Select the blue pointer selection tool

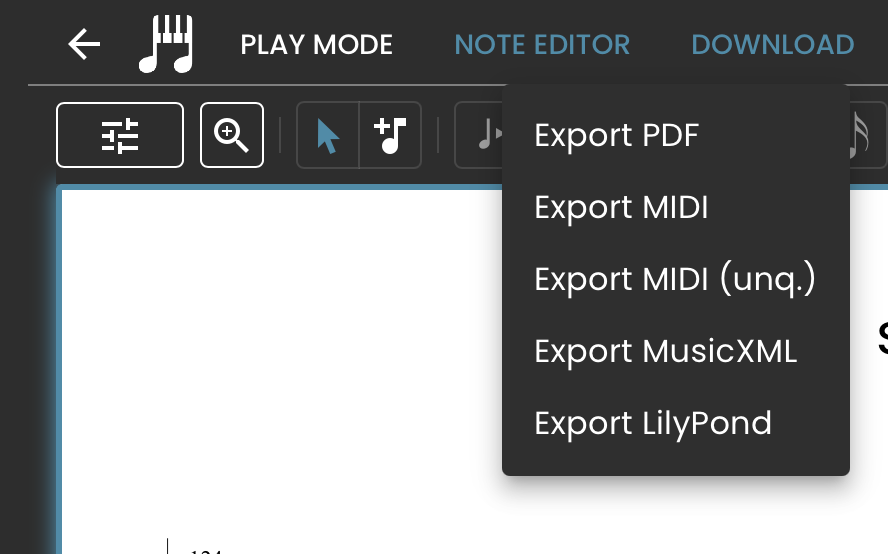pos(328,135)
